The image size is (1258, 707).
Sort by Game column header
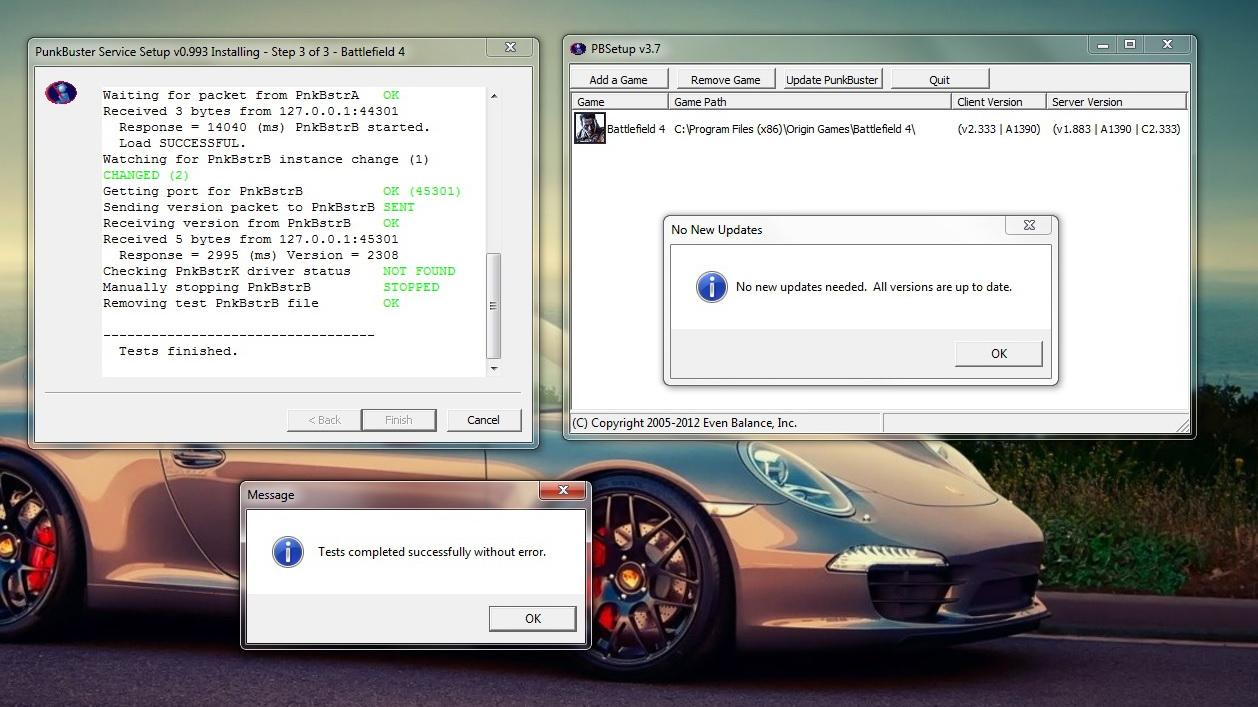pos(619,101)
